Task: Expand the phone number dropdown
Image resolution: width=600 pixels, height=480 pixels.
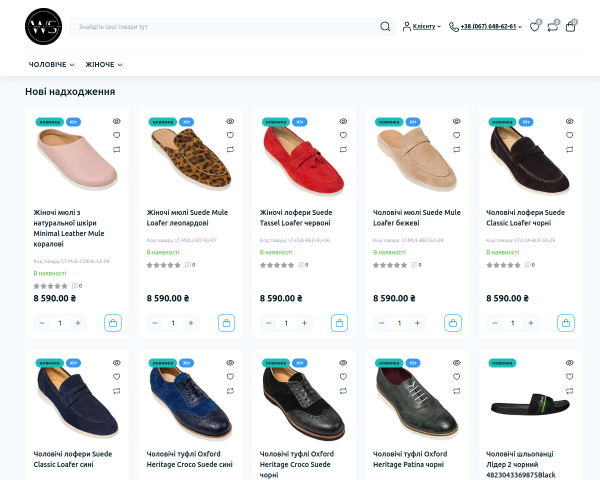Action: point(486,26)
